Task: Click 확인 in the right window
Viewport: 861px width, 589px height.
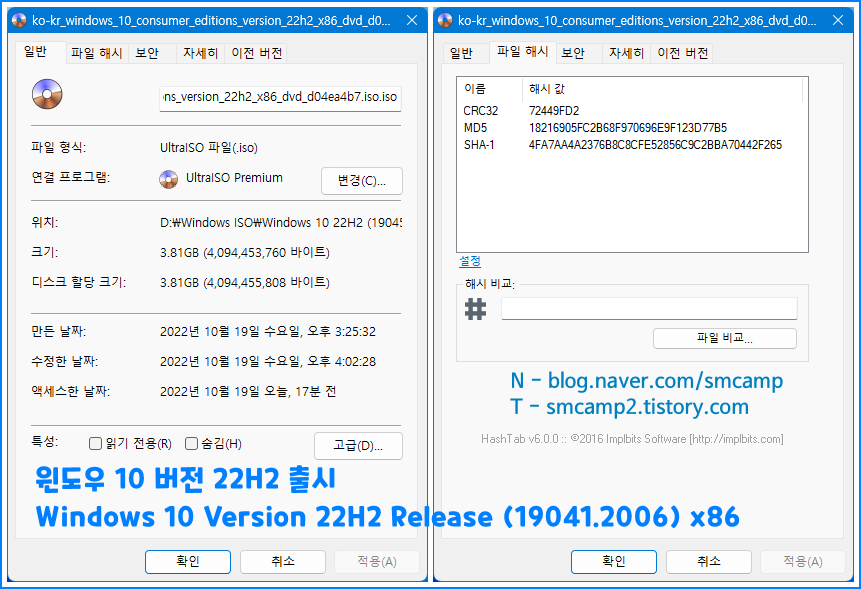Action: tap(614, 562)
